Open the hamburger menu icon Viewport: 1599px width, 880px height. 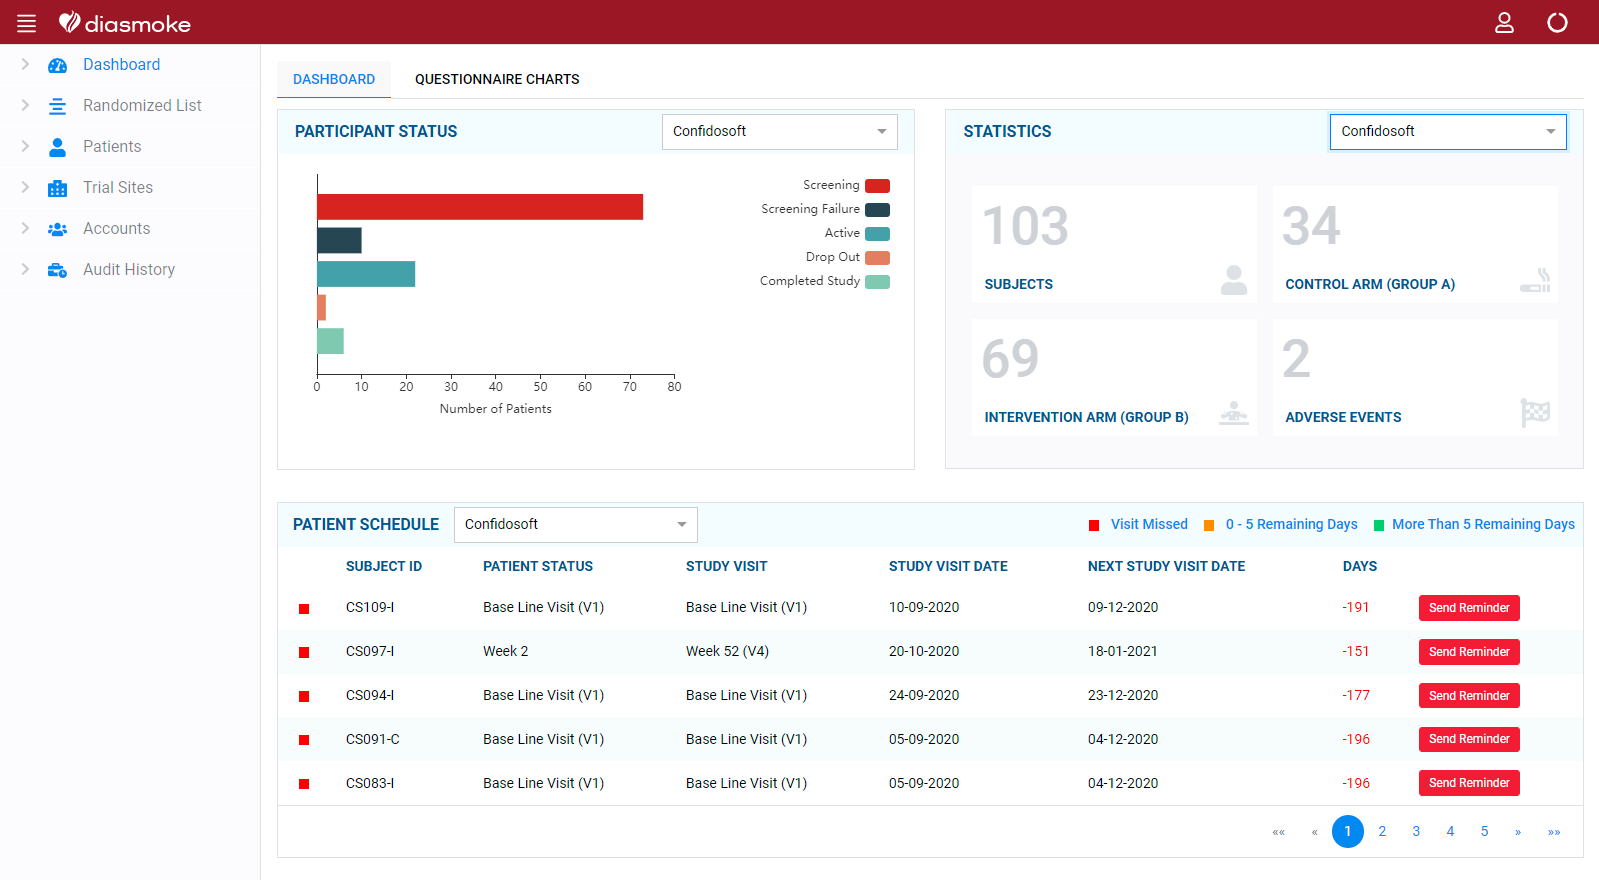pos(26,23)
